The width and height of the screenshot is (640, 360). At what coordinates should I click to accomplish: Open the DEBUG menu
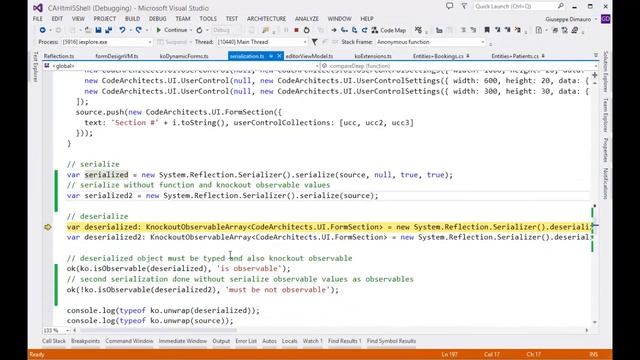(158, 19)
